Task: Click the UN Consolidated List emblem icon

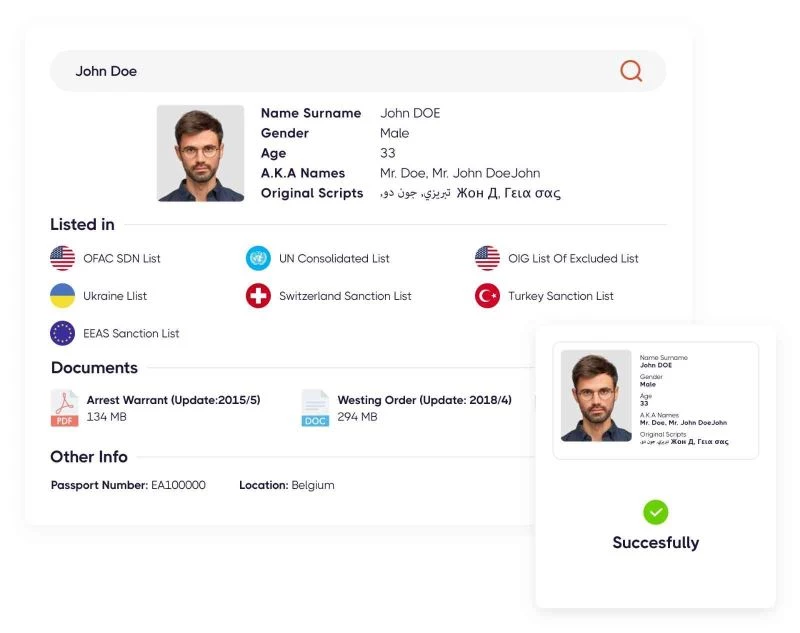Action: [258, 258]
